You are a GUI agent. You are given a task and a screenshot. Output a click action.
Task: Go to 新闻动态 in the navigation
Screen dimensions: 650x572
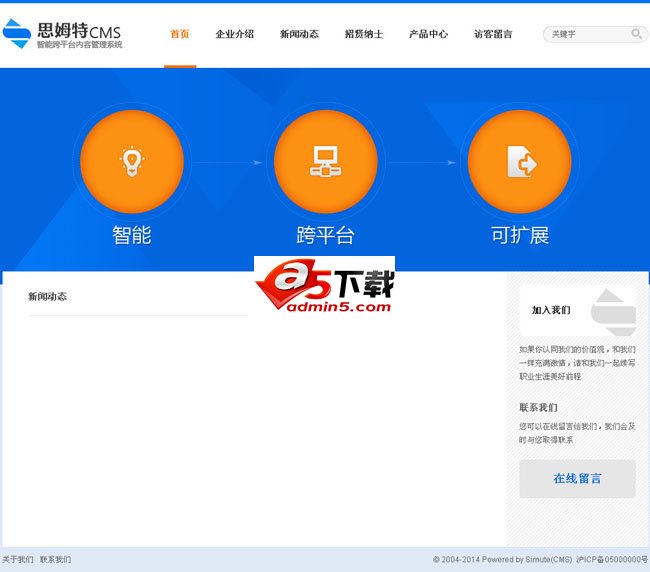299,34
